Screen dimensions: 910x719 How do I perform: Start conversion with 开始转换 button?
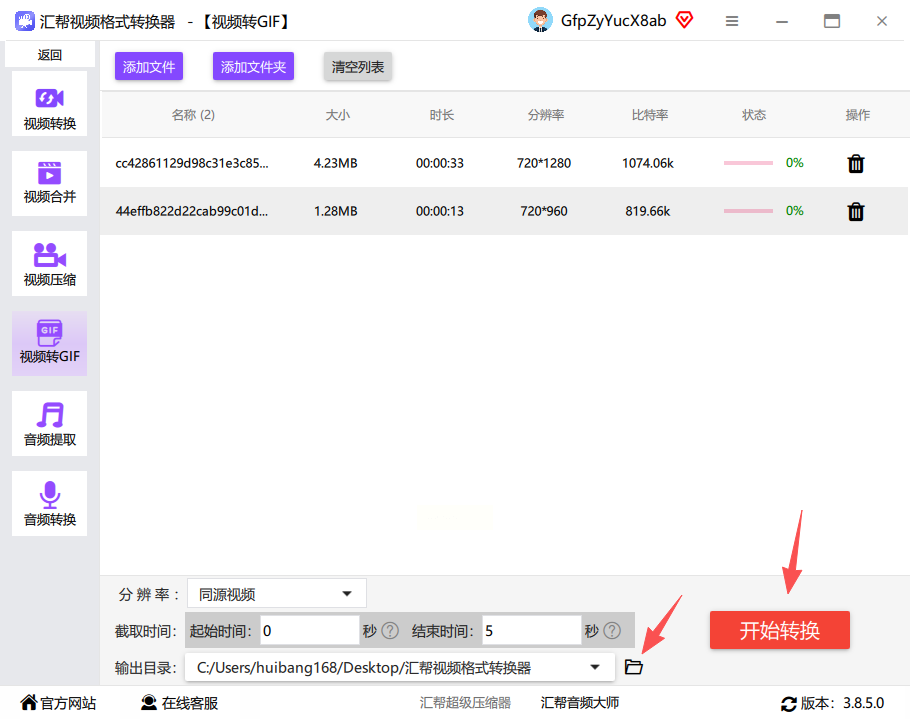(779, 630)
